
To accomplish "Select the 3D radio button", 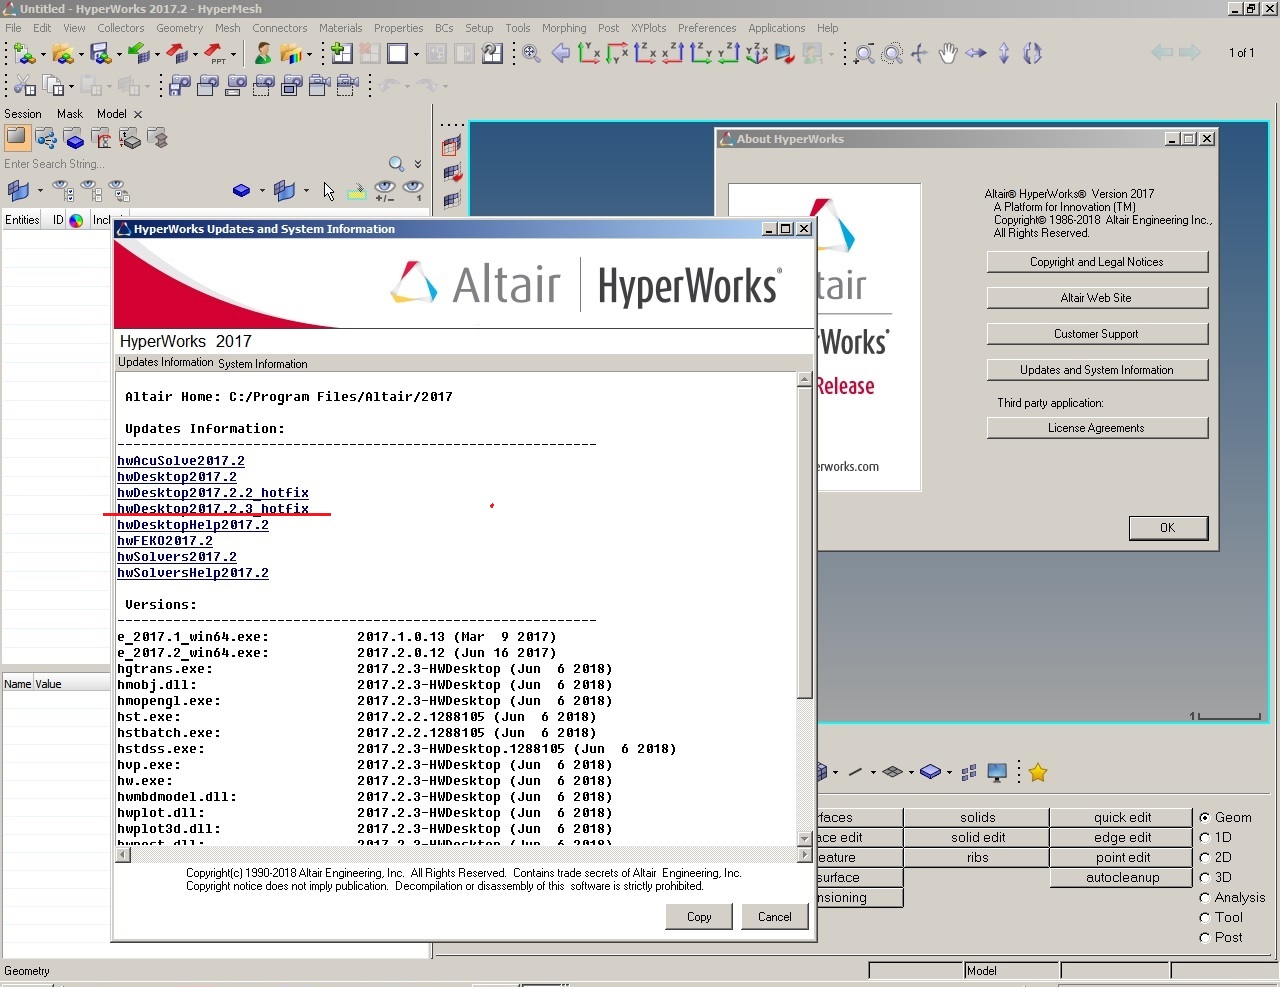I will tap(1205, 877).
